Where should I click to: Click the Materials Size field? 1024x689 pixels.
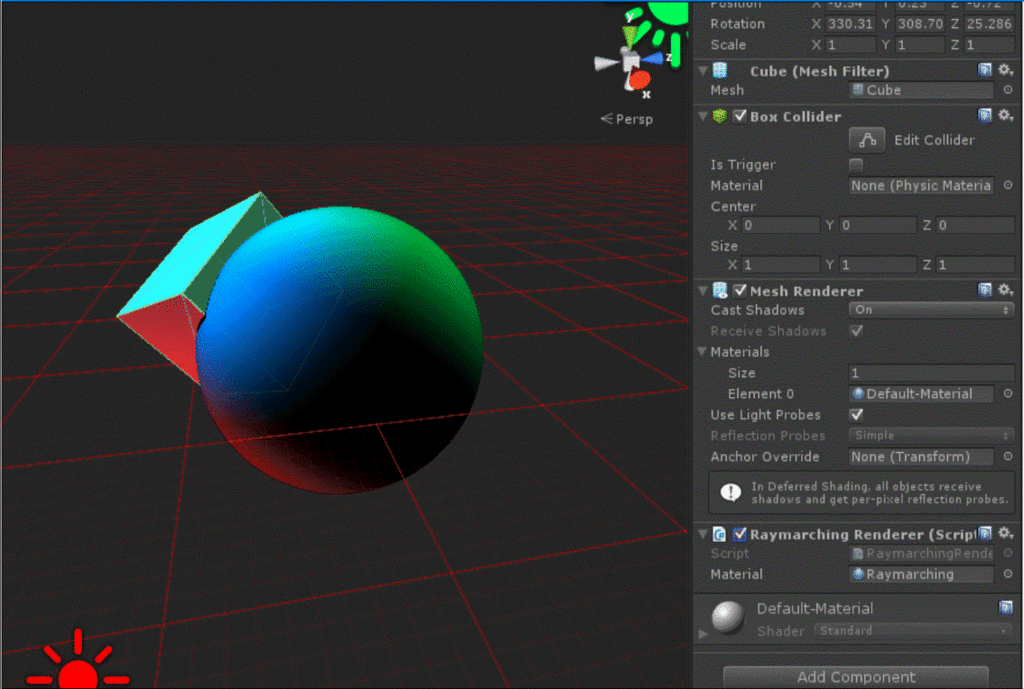click(932, 373)
